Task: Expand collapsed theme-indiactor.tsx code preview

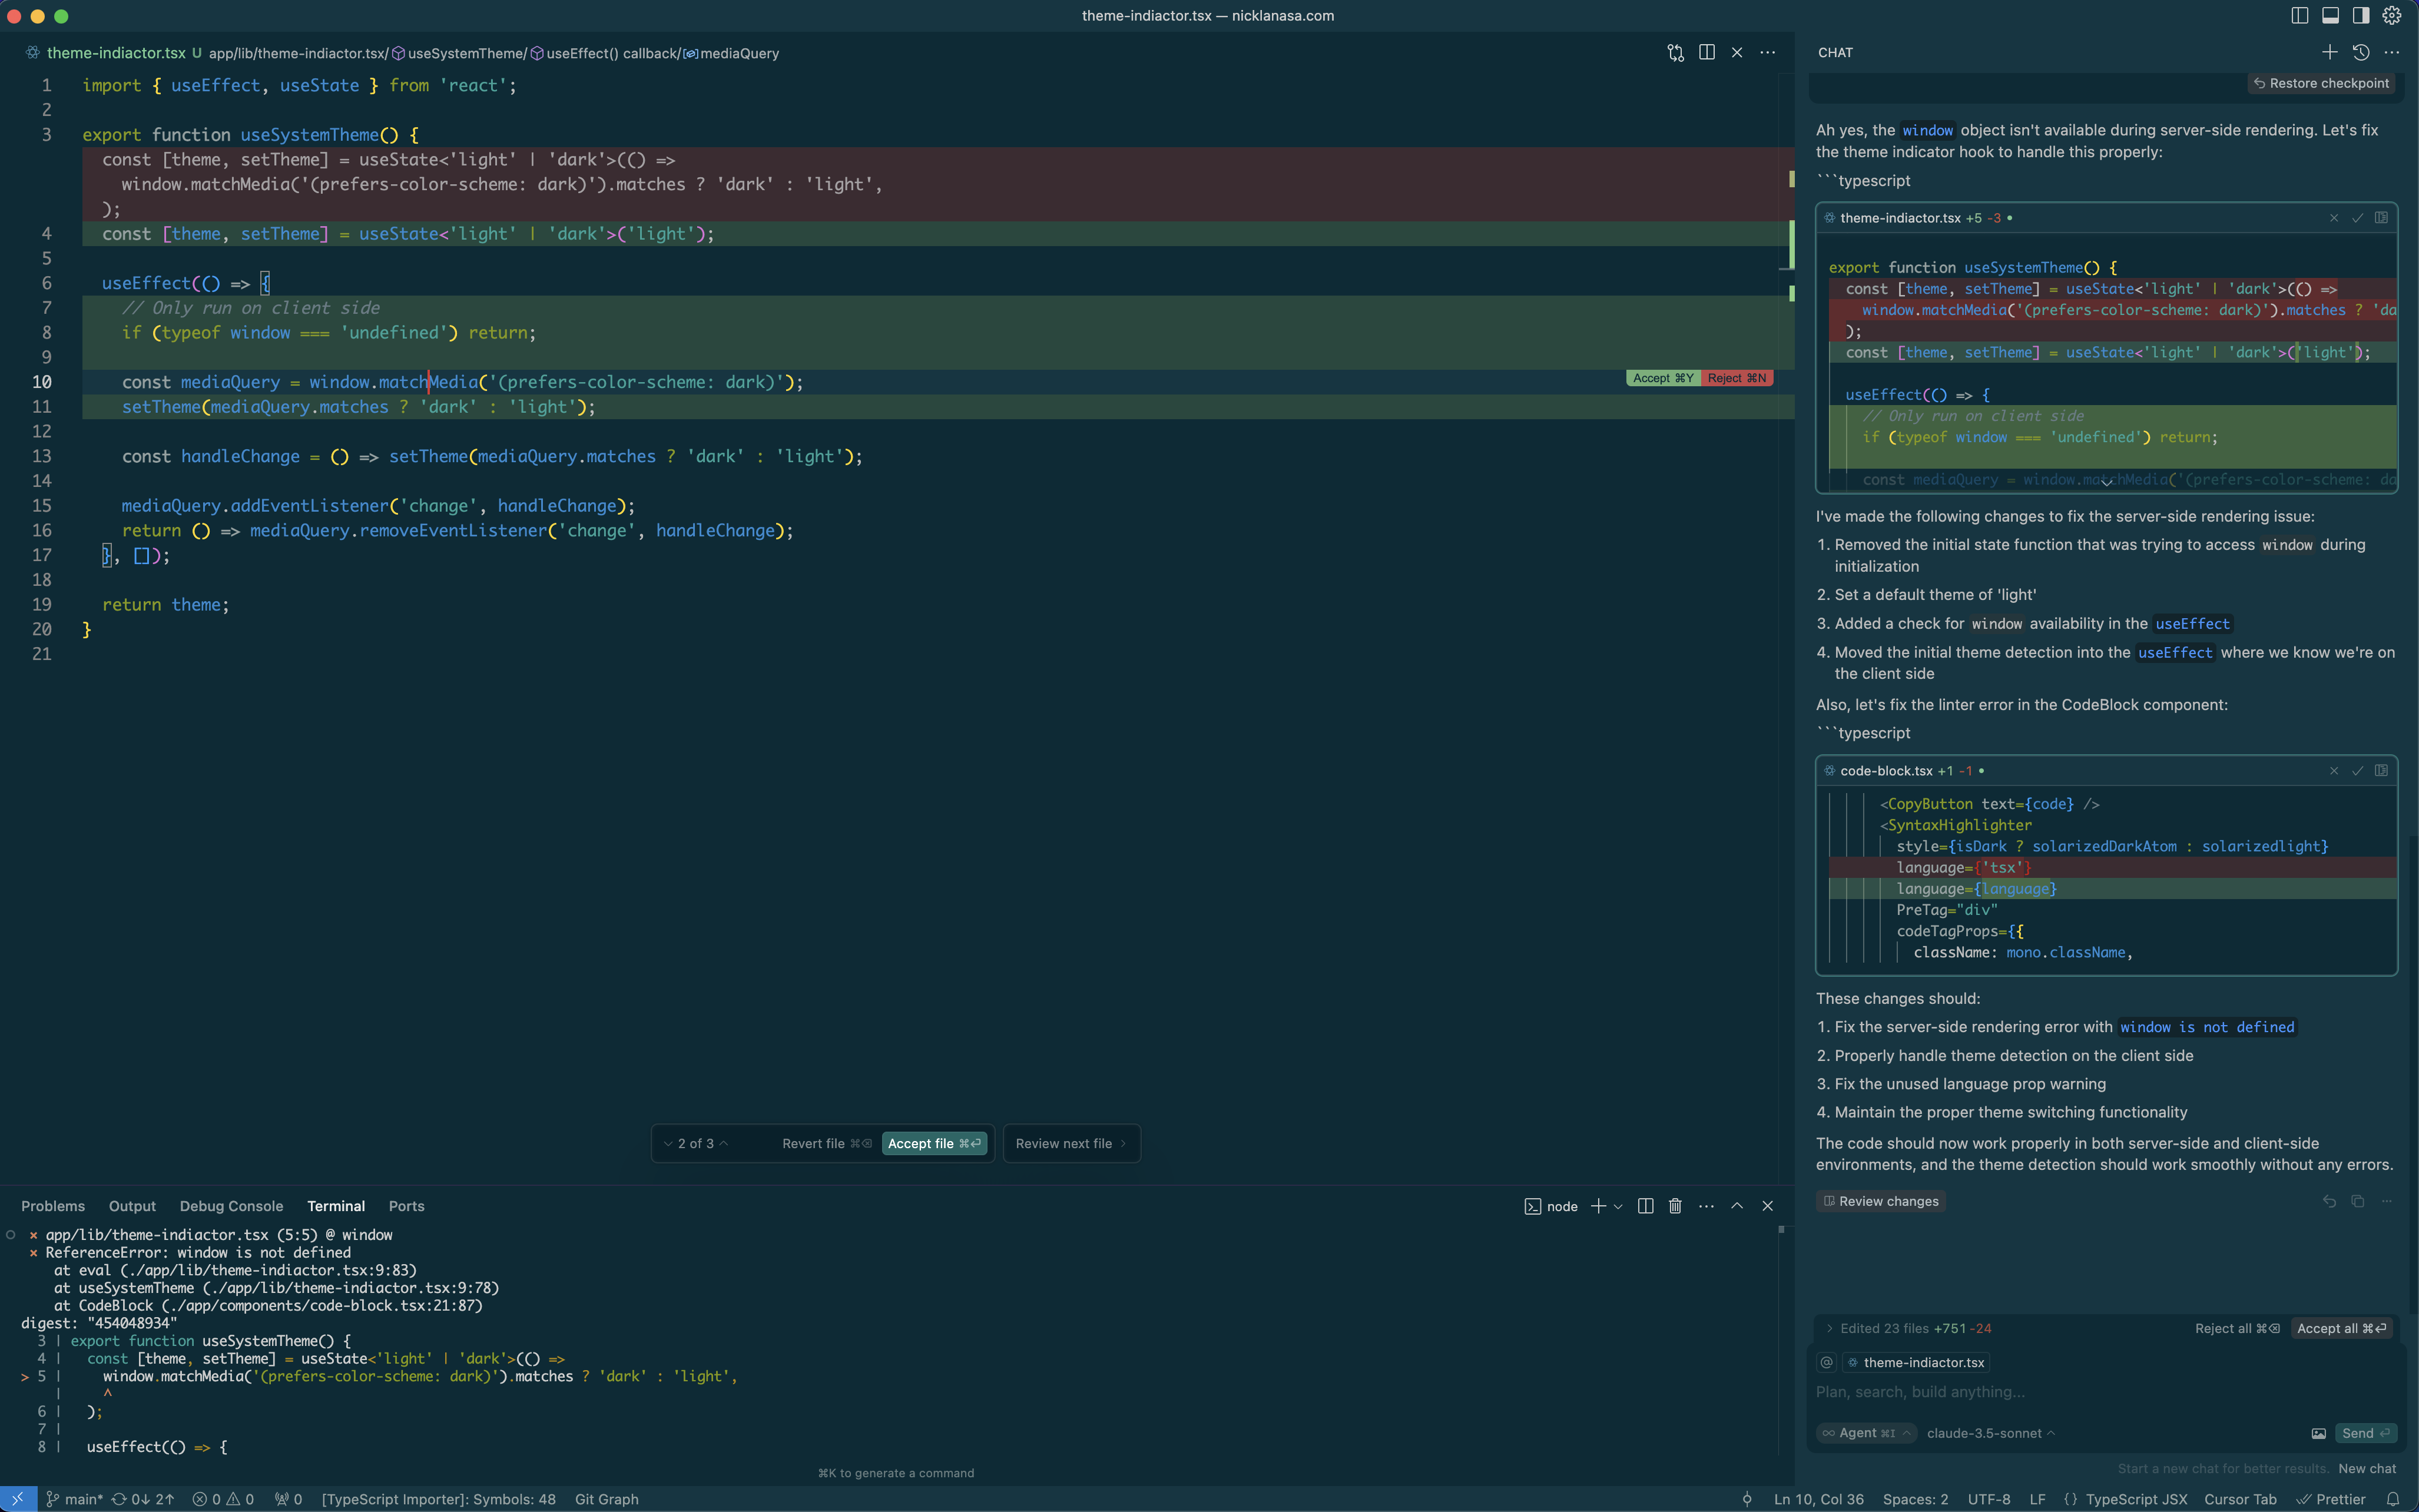Action: point(2106,483)
